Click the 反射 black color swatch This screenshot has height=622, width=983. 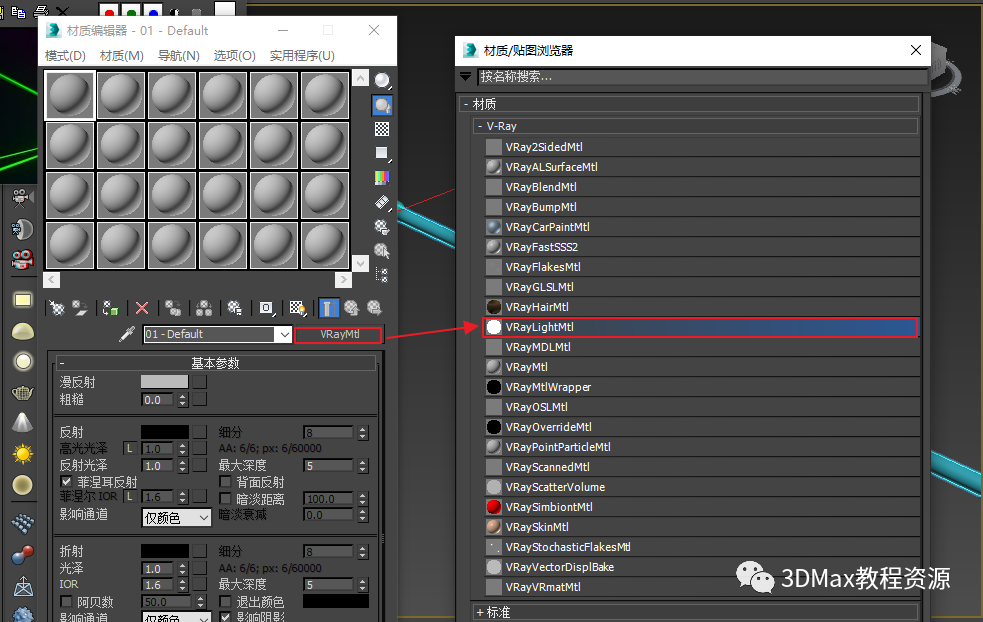[x=164, y=431]
